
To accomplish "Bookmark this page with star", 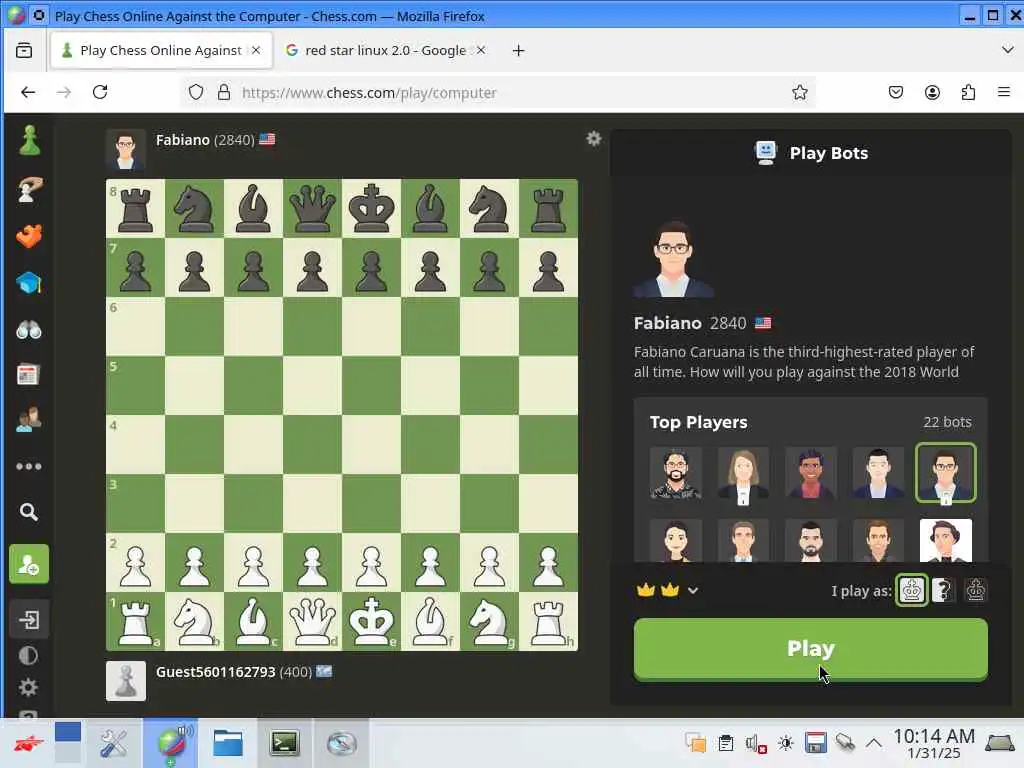I will tap(799, 92).
